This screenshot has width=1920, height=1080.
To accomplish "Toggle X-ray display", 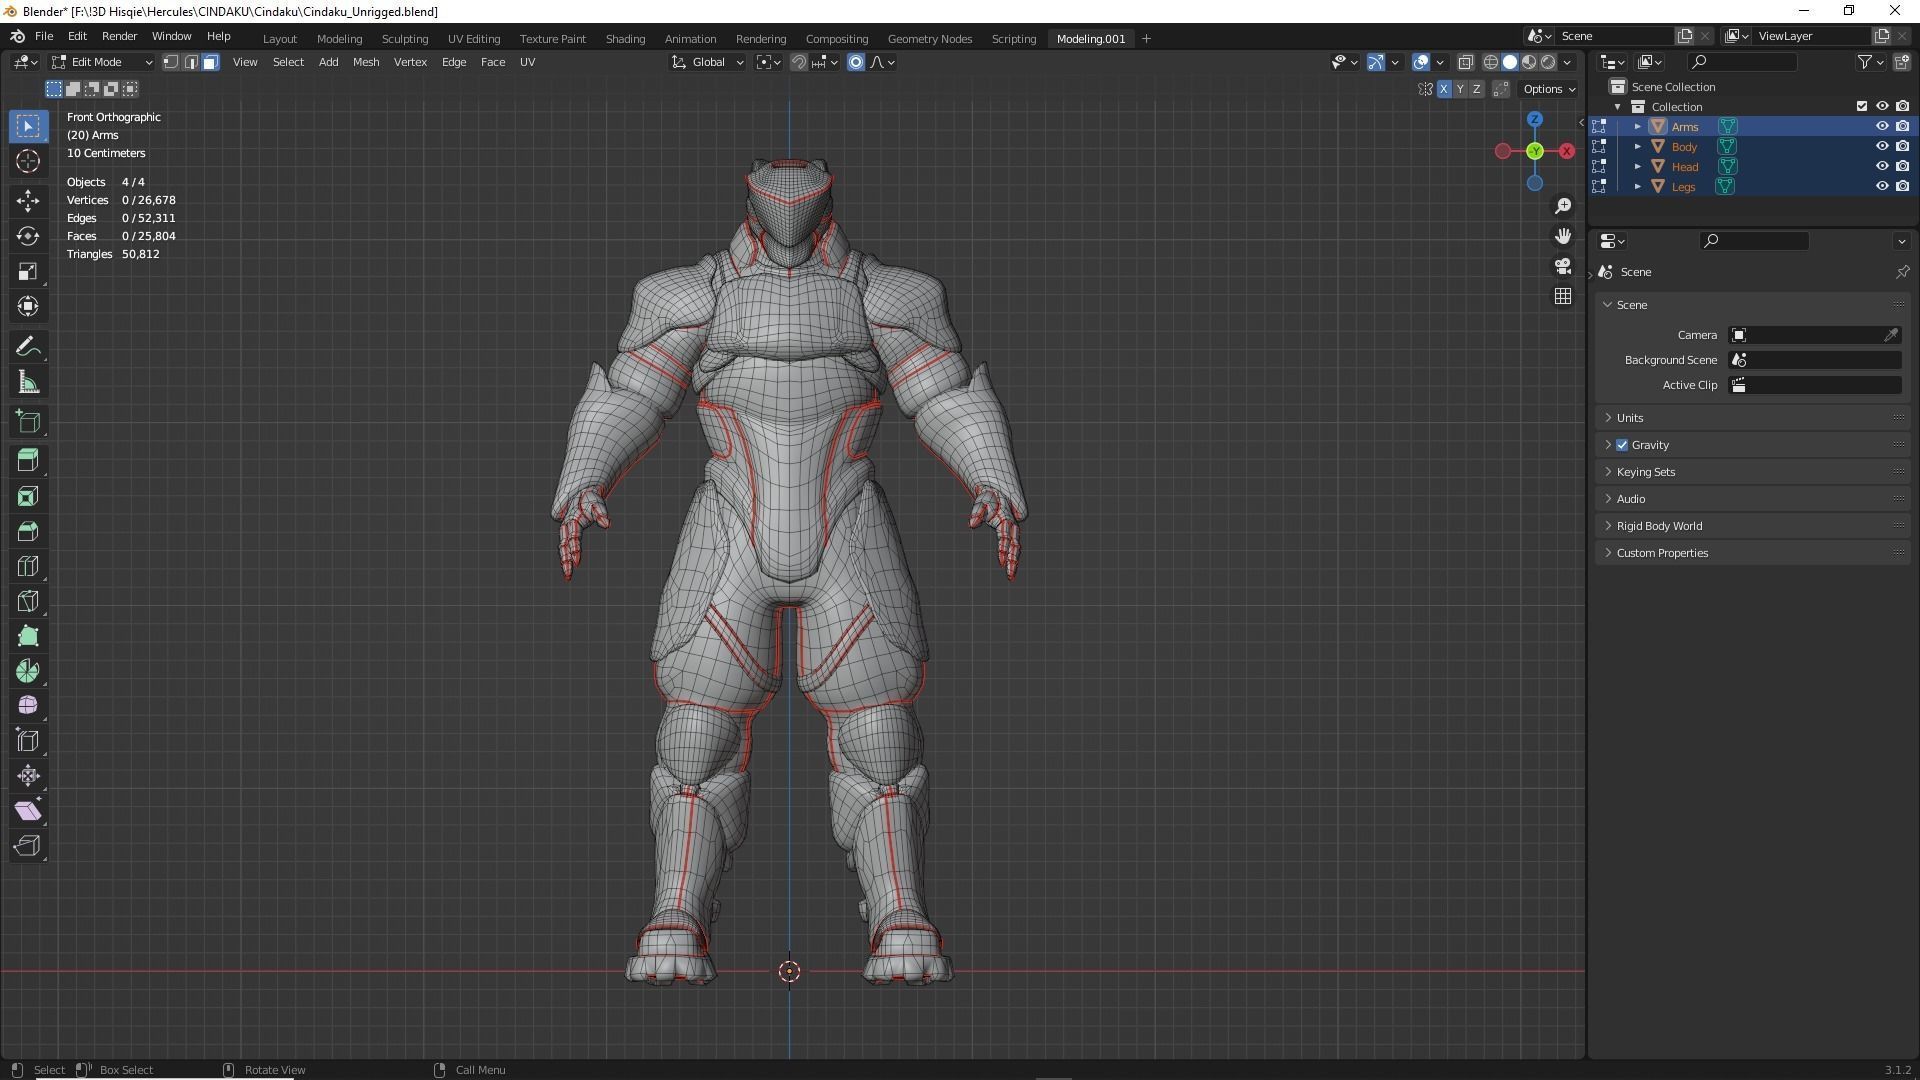I will point(1465,62).
